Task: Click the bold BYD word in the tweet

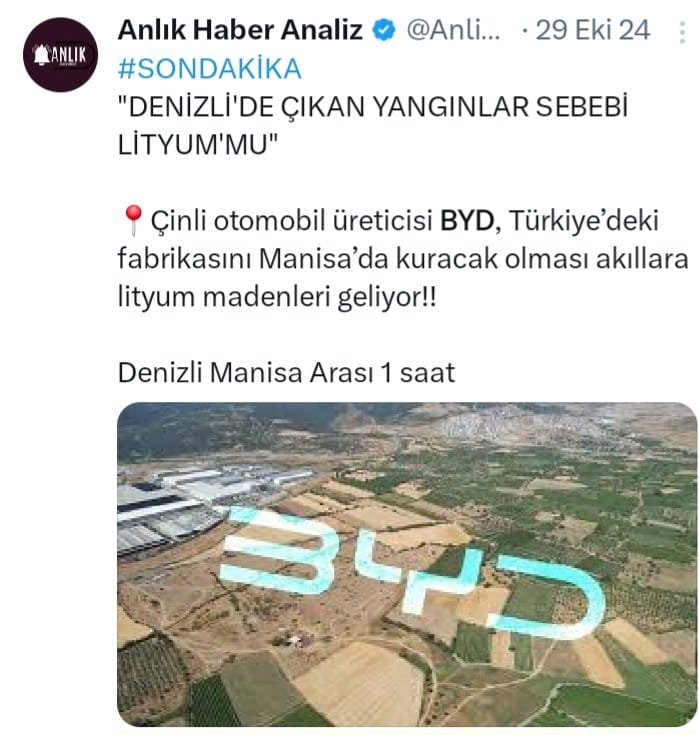Action: 467,220
